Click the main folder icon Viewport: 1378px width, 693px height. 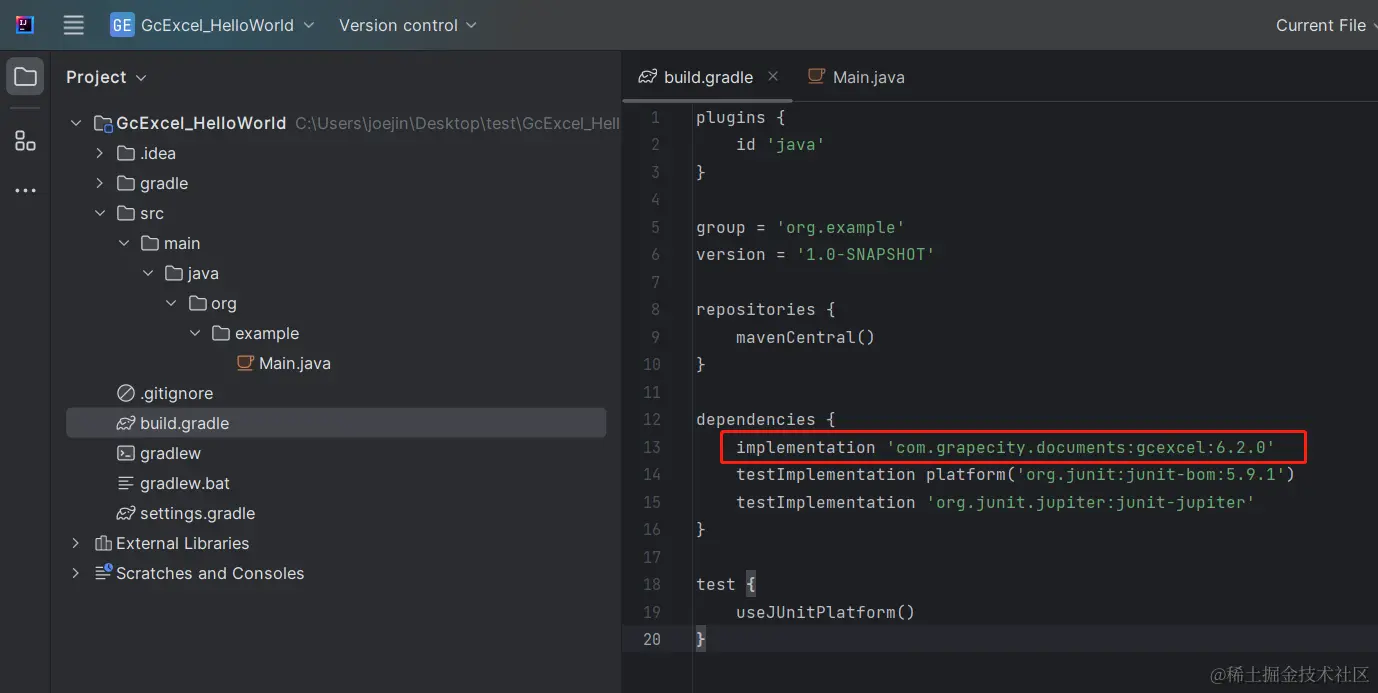pos(150,243)
